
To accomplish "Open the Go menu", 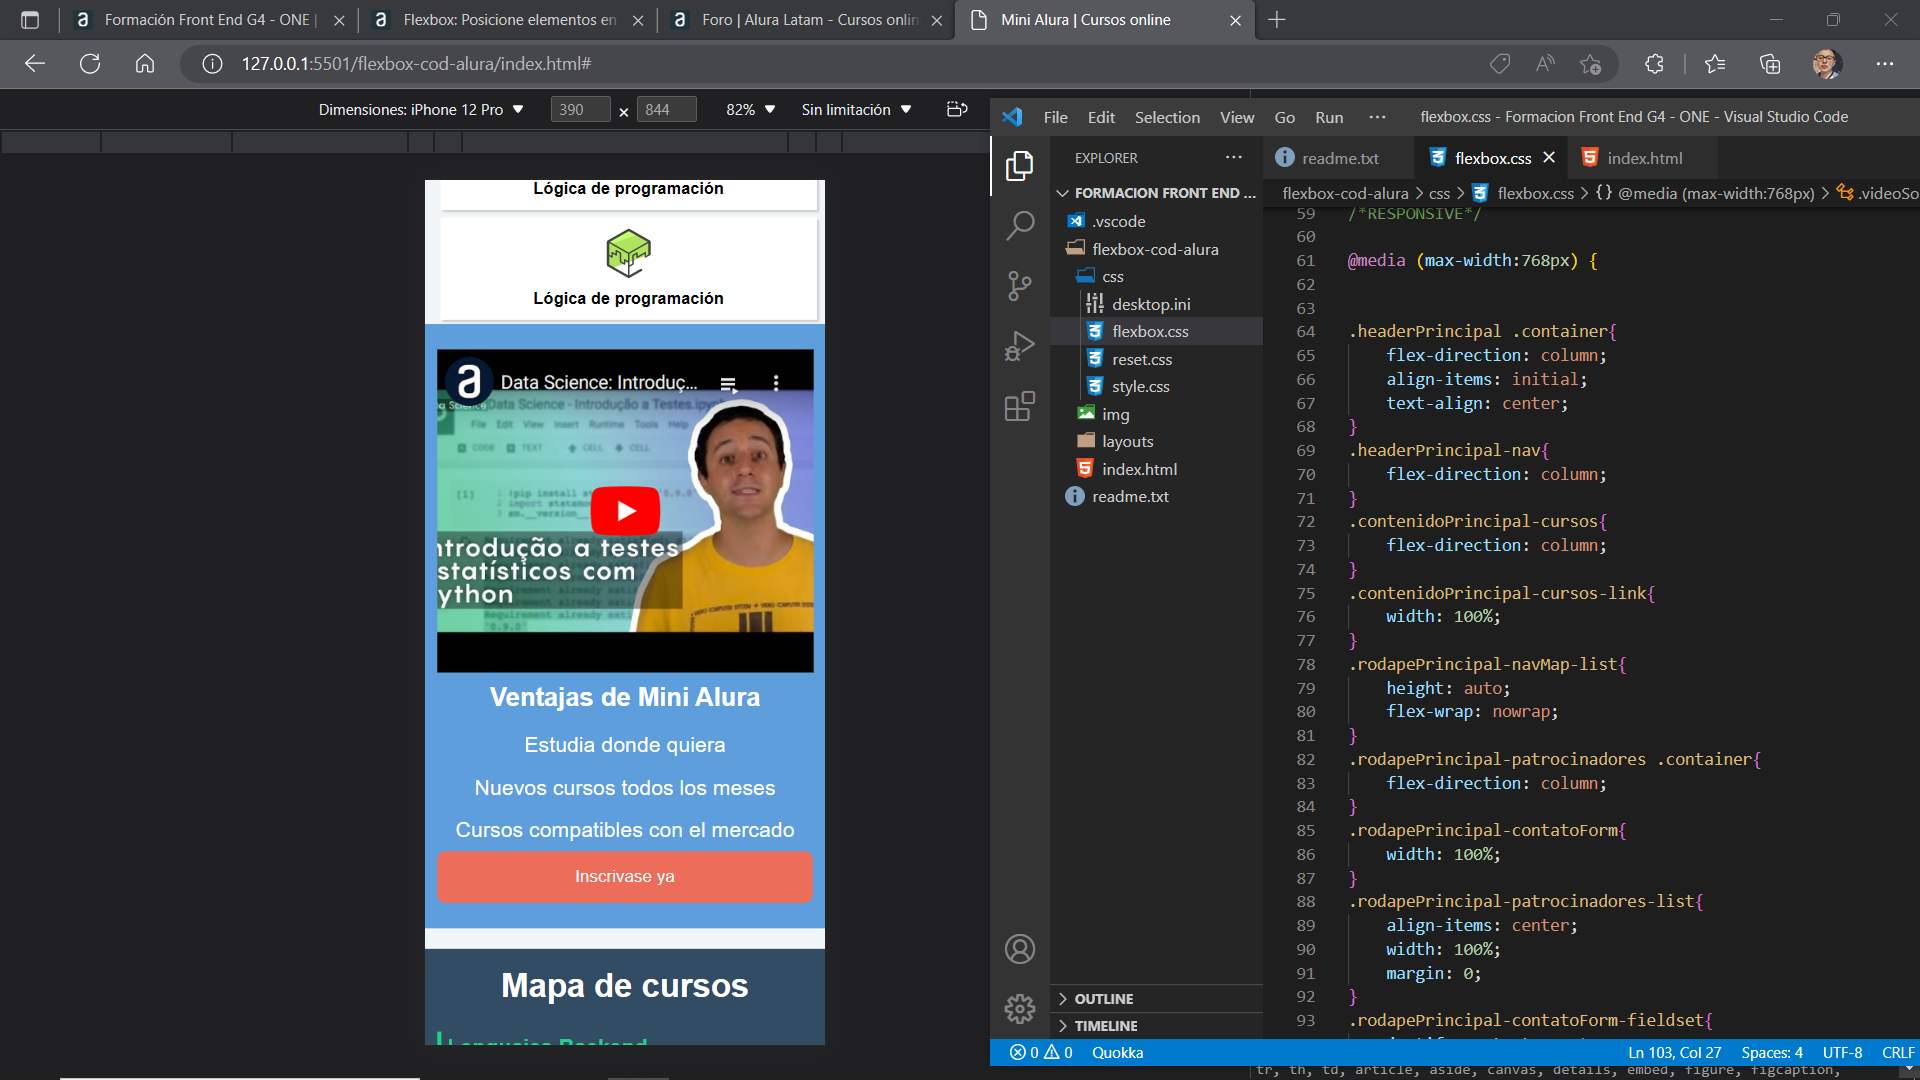I will [x=1285, y=117].
